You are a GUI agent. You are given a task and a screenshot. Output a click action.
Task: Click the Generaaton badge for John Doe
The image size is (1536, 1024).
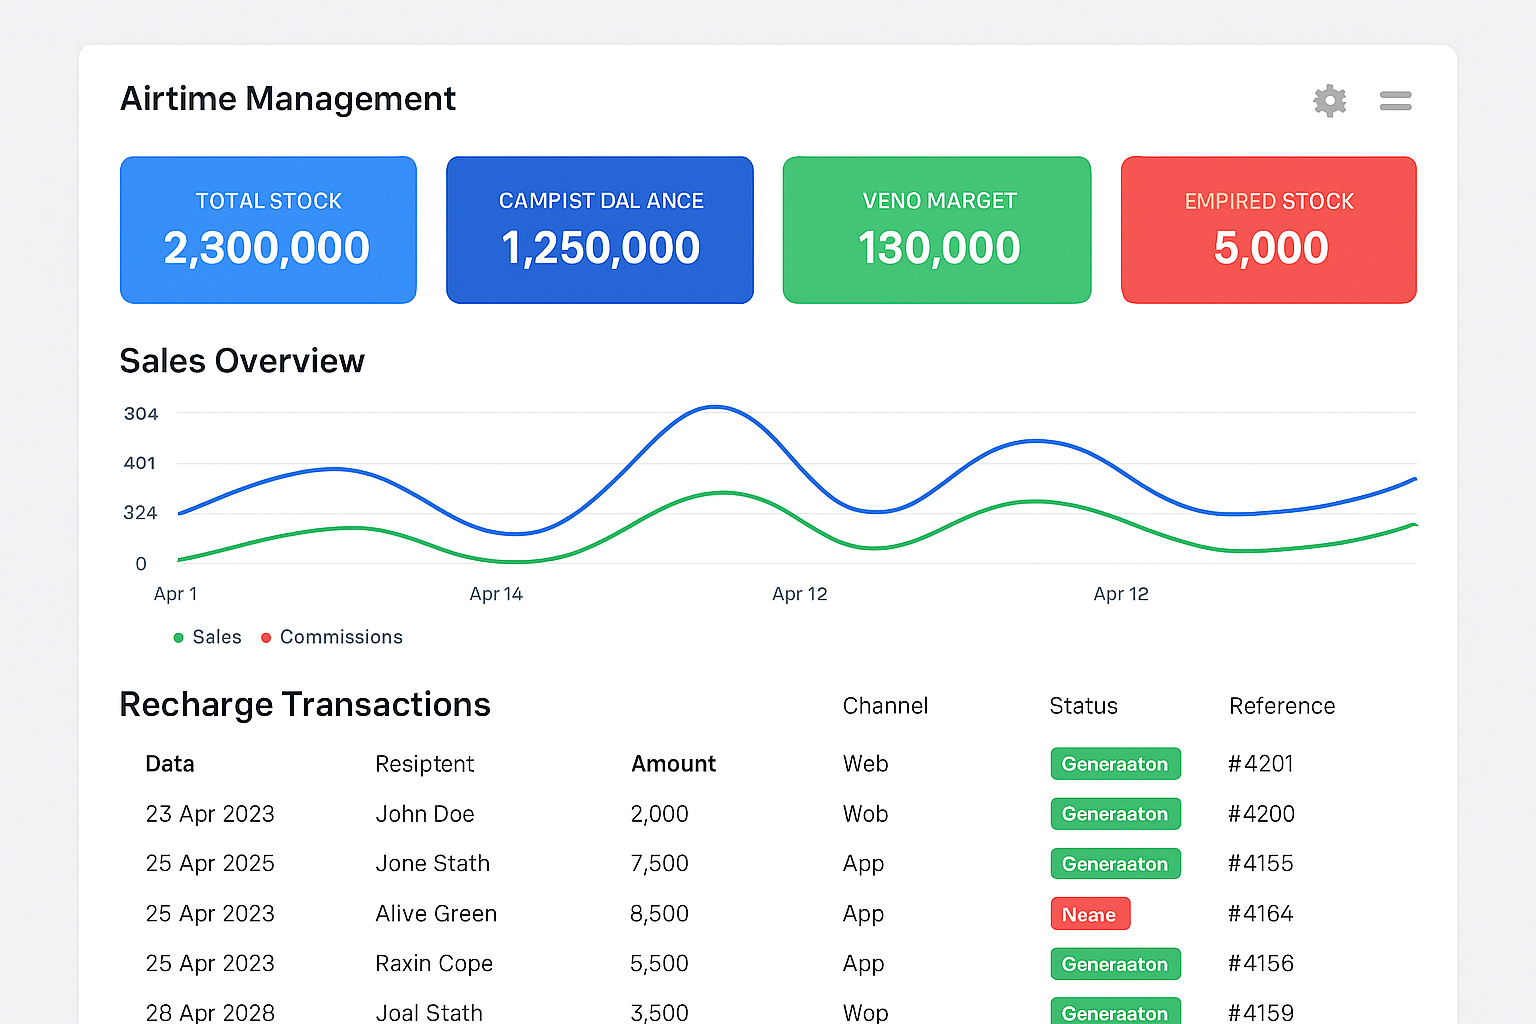click(1115, 814)
